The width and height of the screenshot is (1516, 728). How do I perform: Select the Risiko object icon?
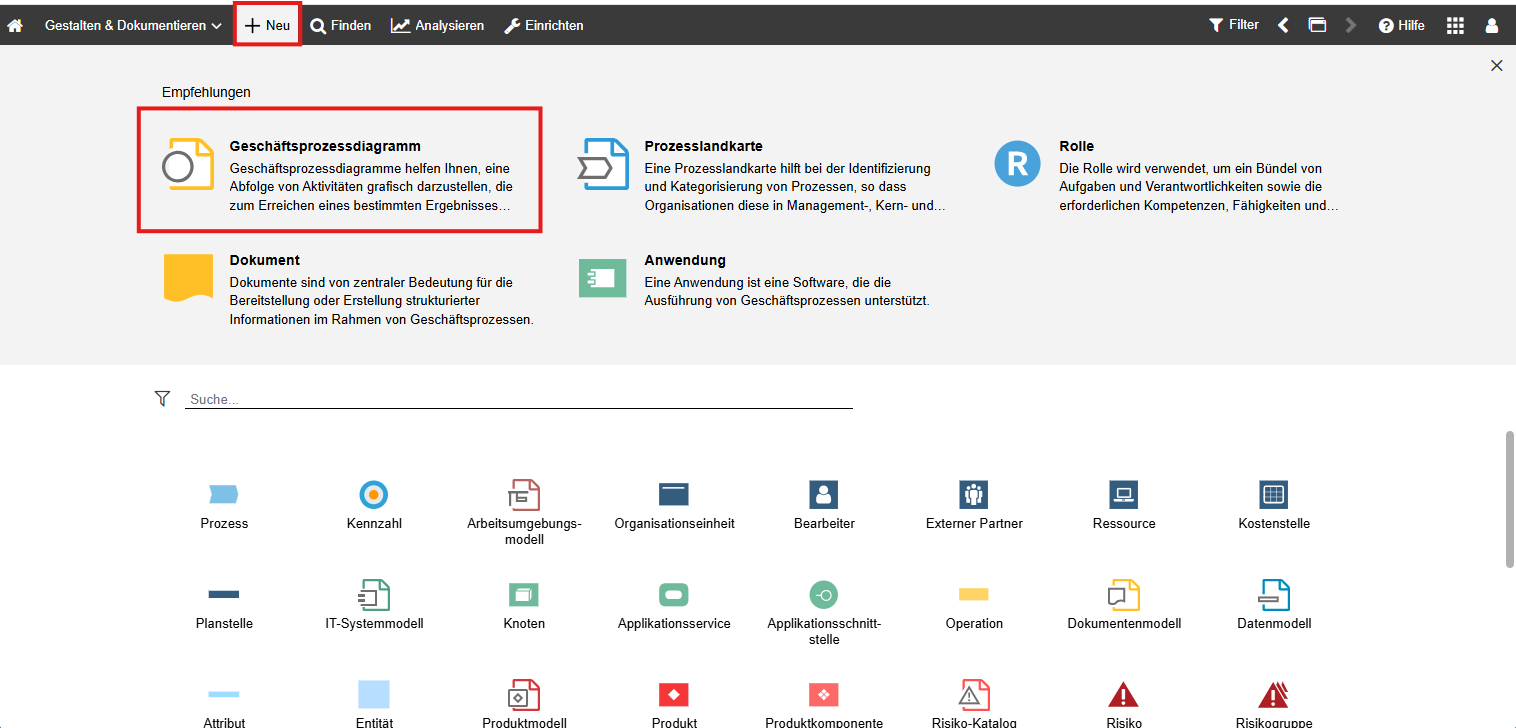tap(1123, 694)
